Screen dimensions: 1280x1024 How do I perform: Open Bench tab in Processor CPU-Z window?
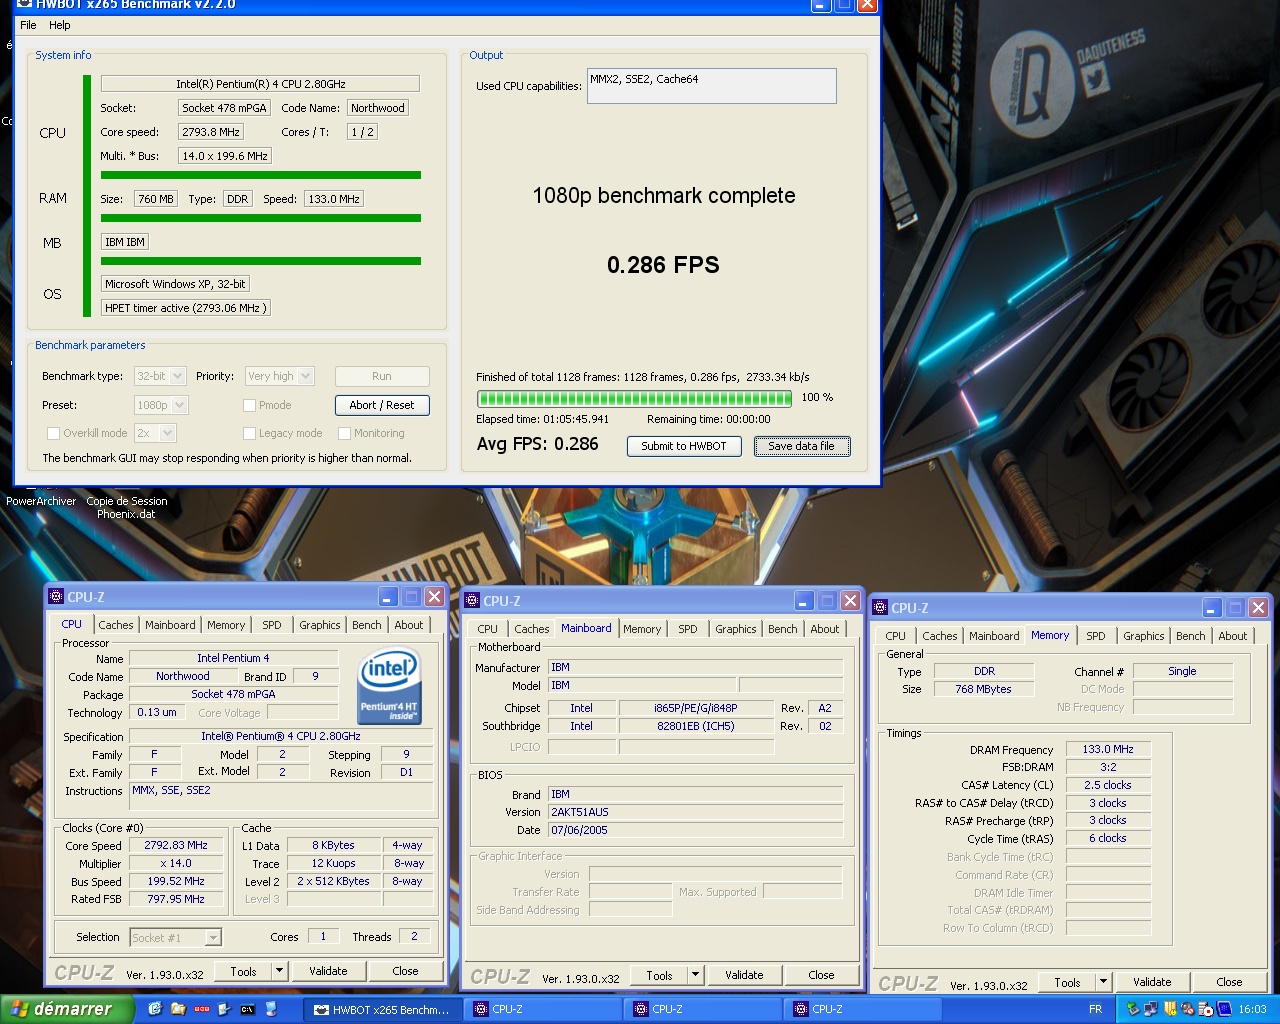(367, 625)
